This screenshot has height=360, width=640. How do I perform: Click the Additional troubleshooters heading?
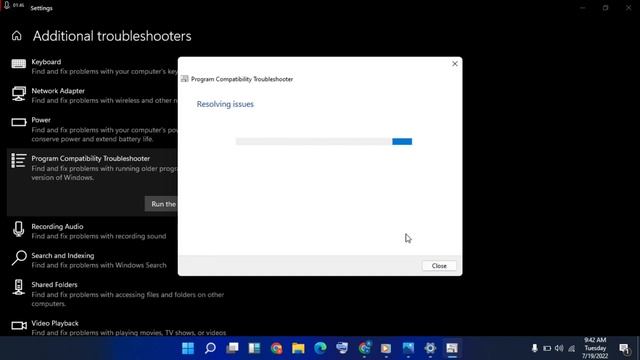112,36
